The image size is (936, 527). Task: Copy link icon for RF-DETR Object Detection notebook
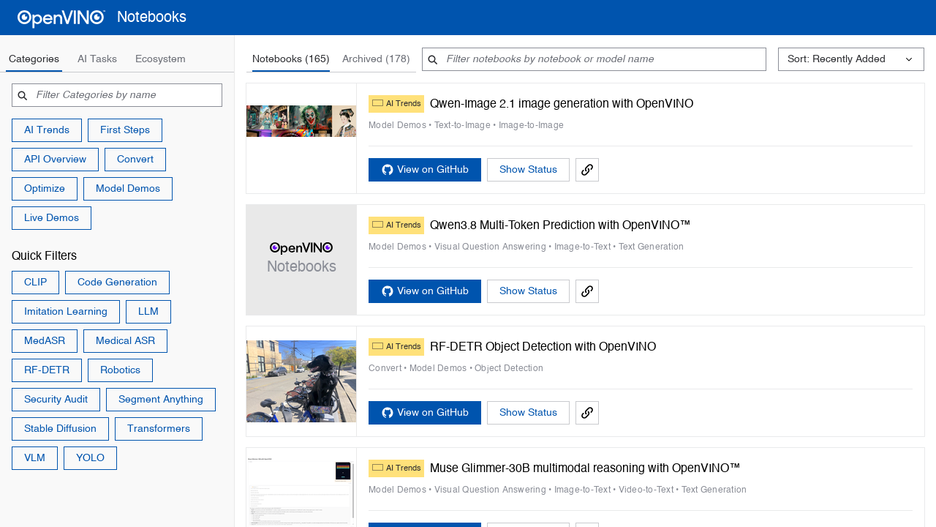click(587, 412)
